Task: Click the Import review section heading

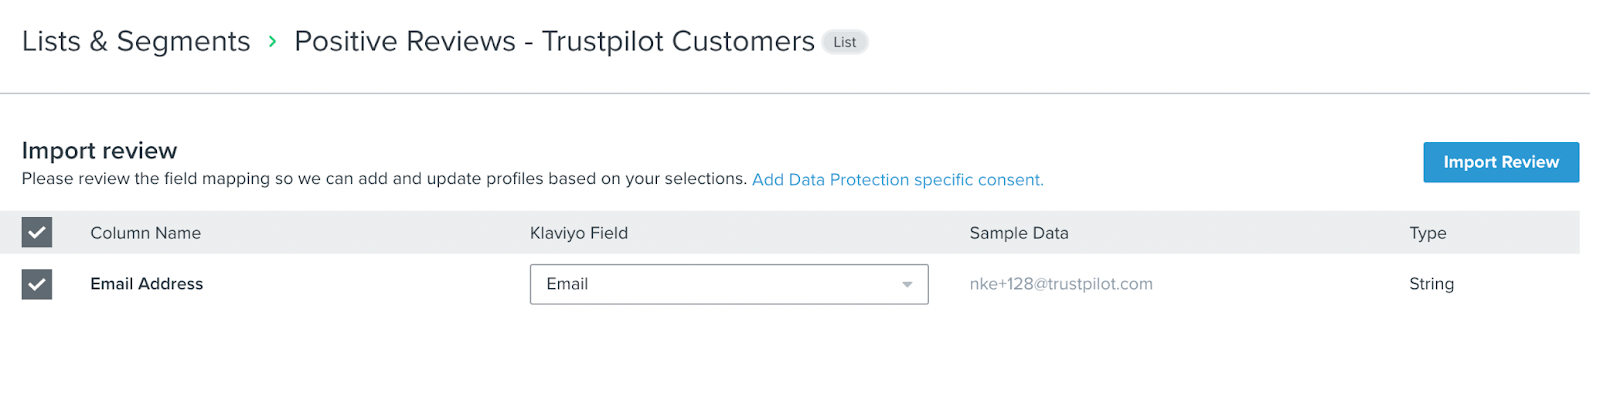Action: [100, 151]
